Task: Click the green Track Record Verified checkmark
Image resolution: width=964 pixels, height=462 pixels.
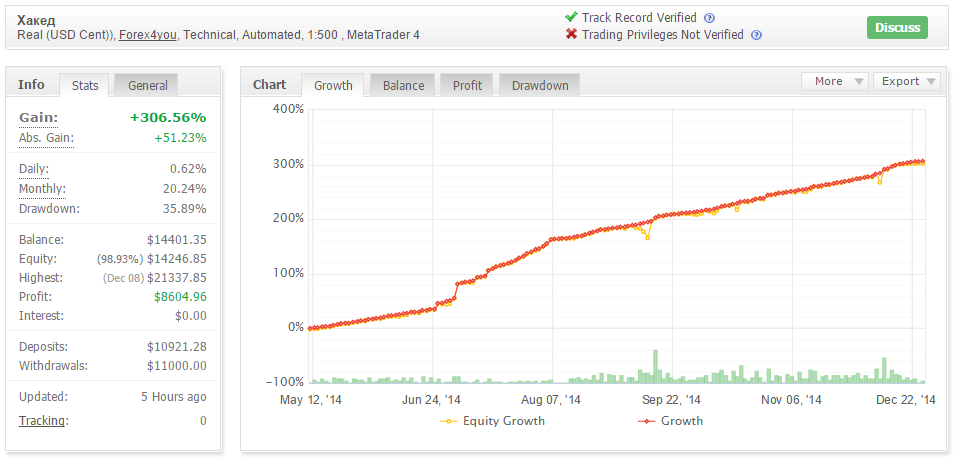Action: pyautogui.click(x=571, y=17)
